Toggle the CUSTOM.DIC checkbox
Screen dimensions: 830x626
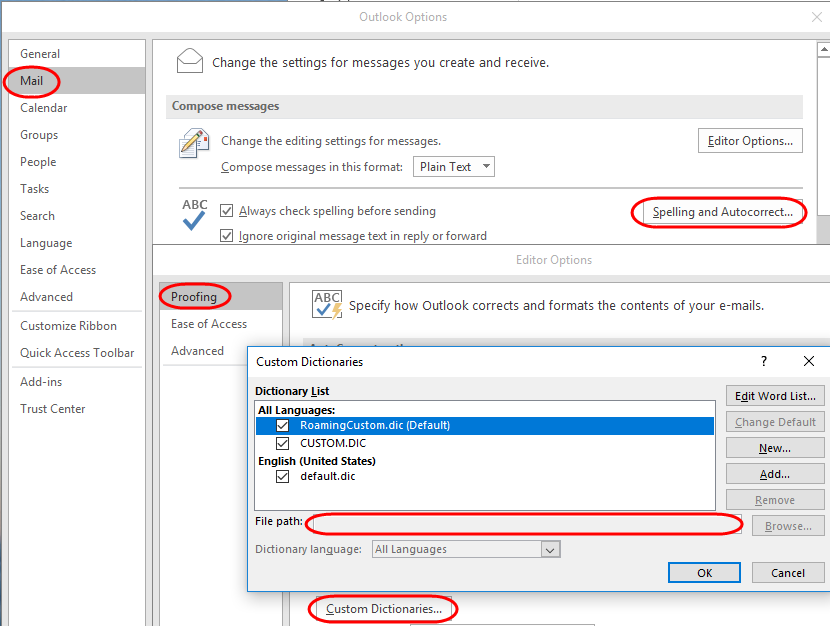tap(283, 443)
